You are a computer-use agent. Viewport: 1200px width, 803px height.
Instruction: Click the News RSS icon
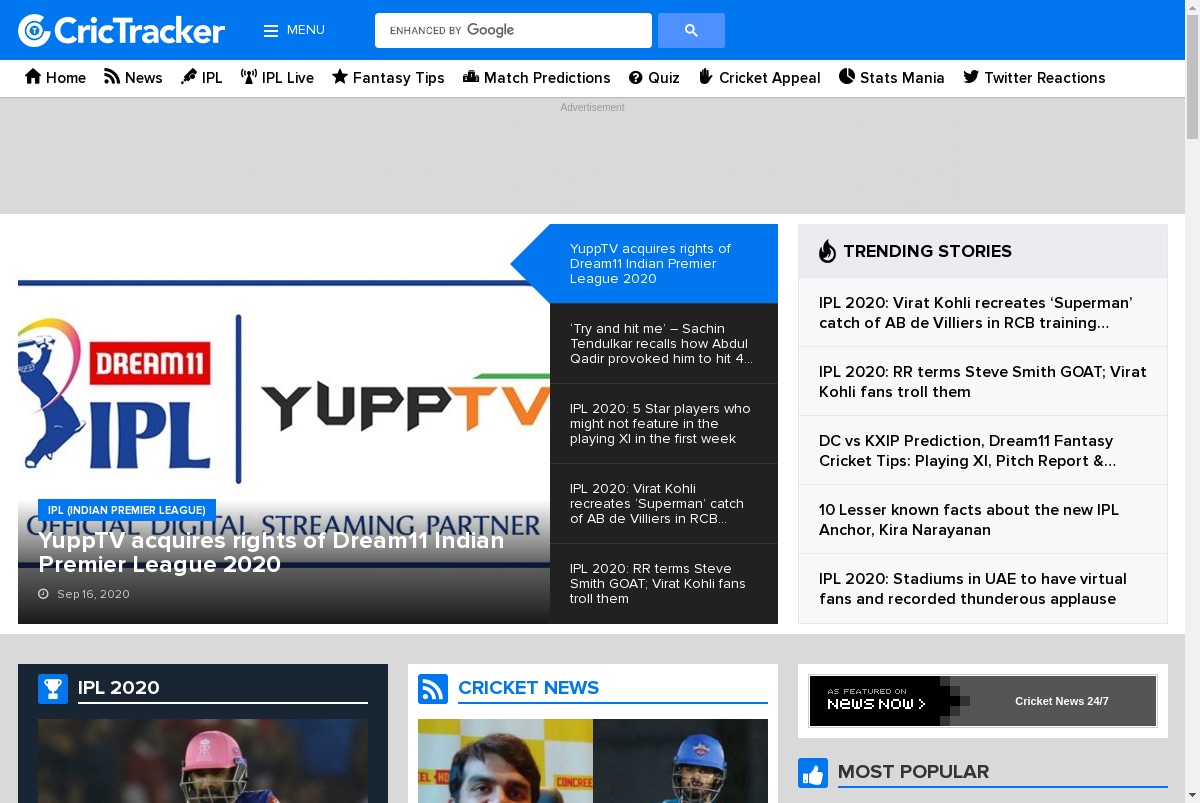(x=112, y=77)
